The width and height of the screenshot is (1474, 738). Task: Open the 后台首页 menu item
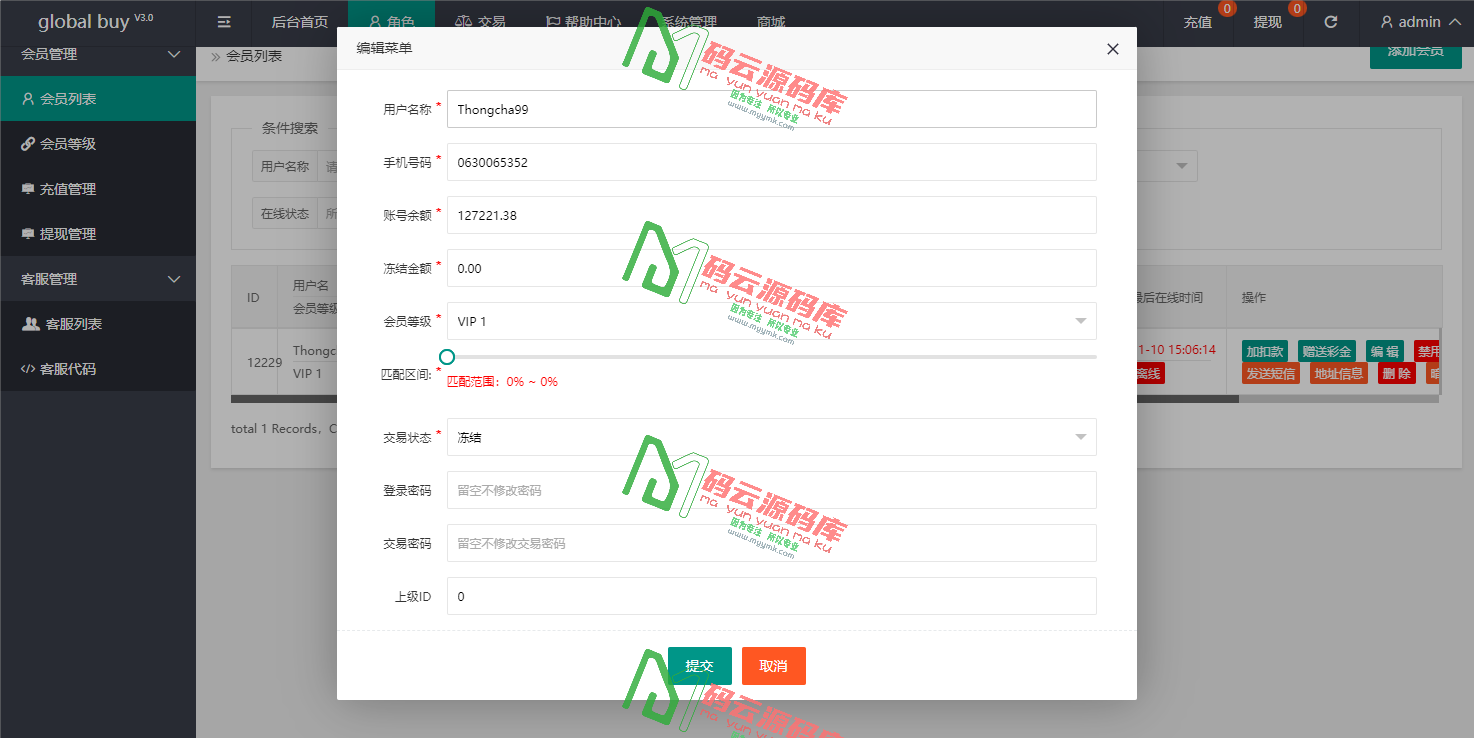pos(299,20)
